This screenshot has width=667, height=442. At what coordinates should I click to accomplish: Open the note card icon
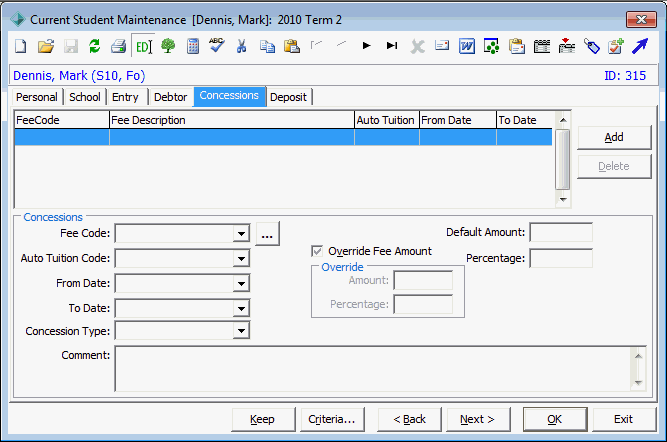pos(442,45)
